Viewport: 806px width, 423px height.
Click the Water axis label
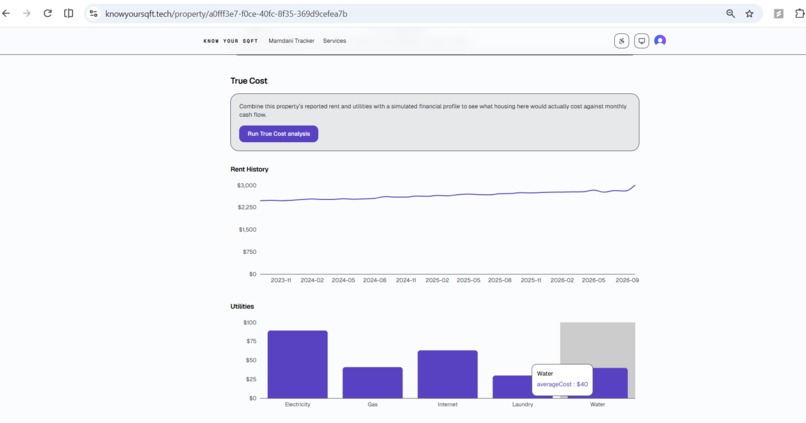pos(597,404)
